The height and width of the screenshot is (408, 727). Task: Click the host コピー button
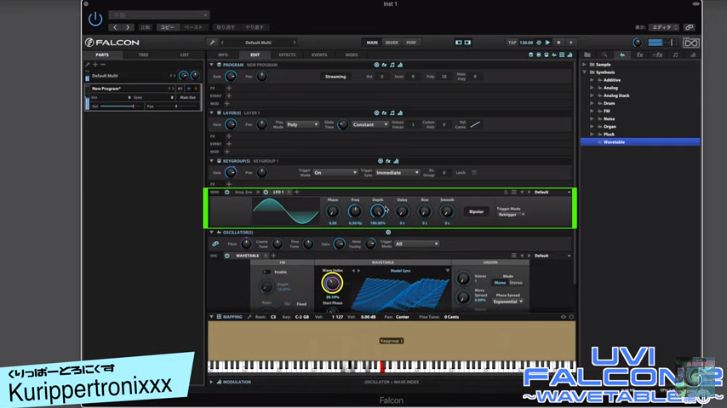click(x=167, y=27)
